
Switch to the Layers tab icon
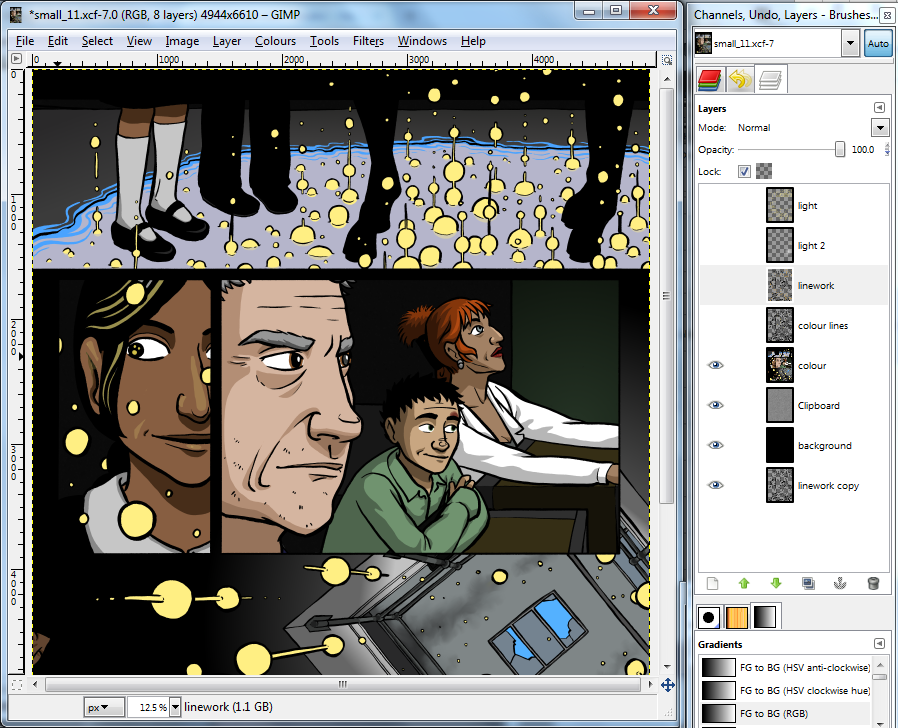770,80
